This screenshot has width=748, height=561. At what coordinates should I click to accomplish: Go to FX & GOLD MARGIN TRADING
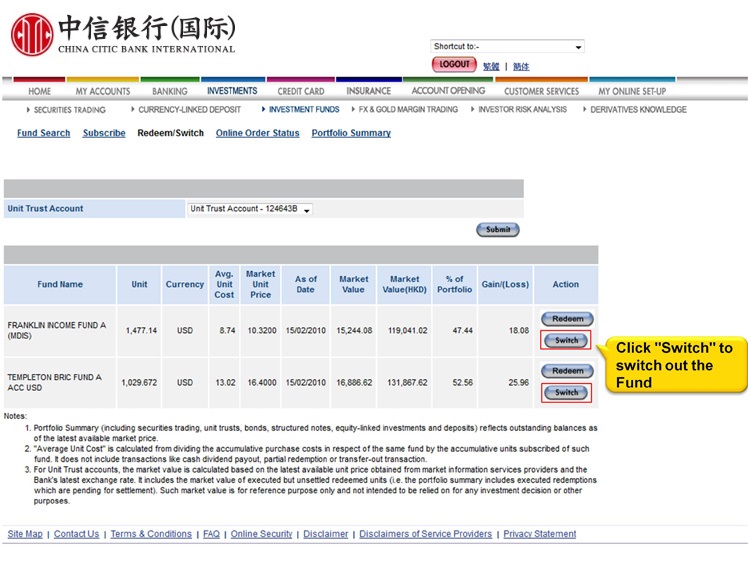click(408, 109)
